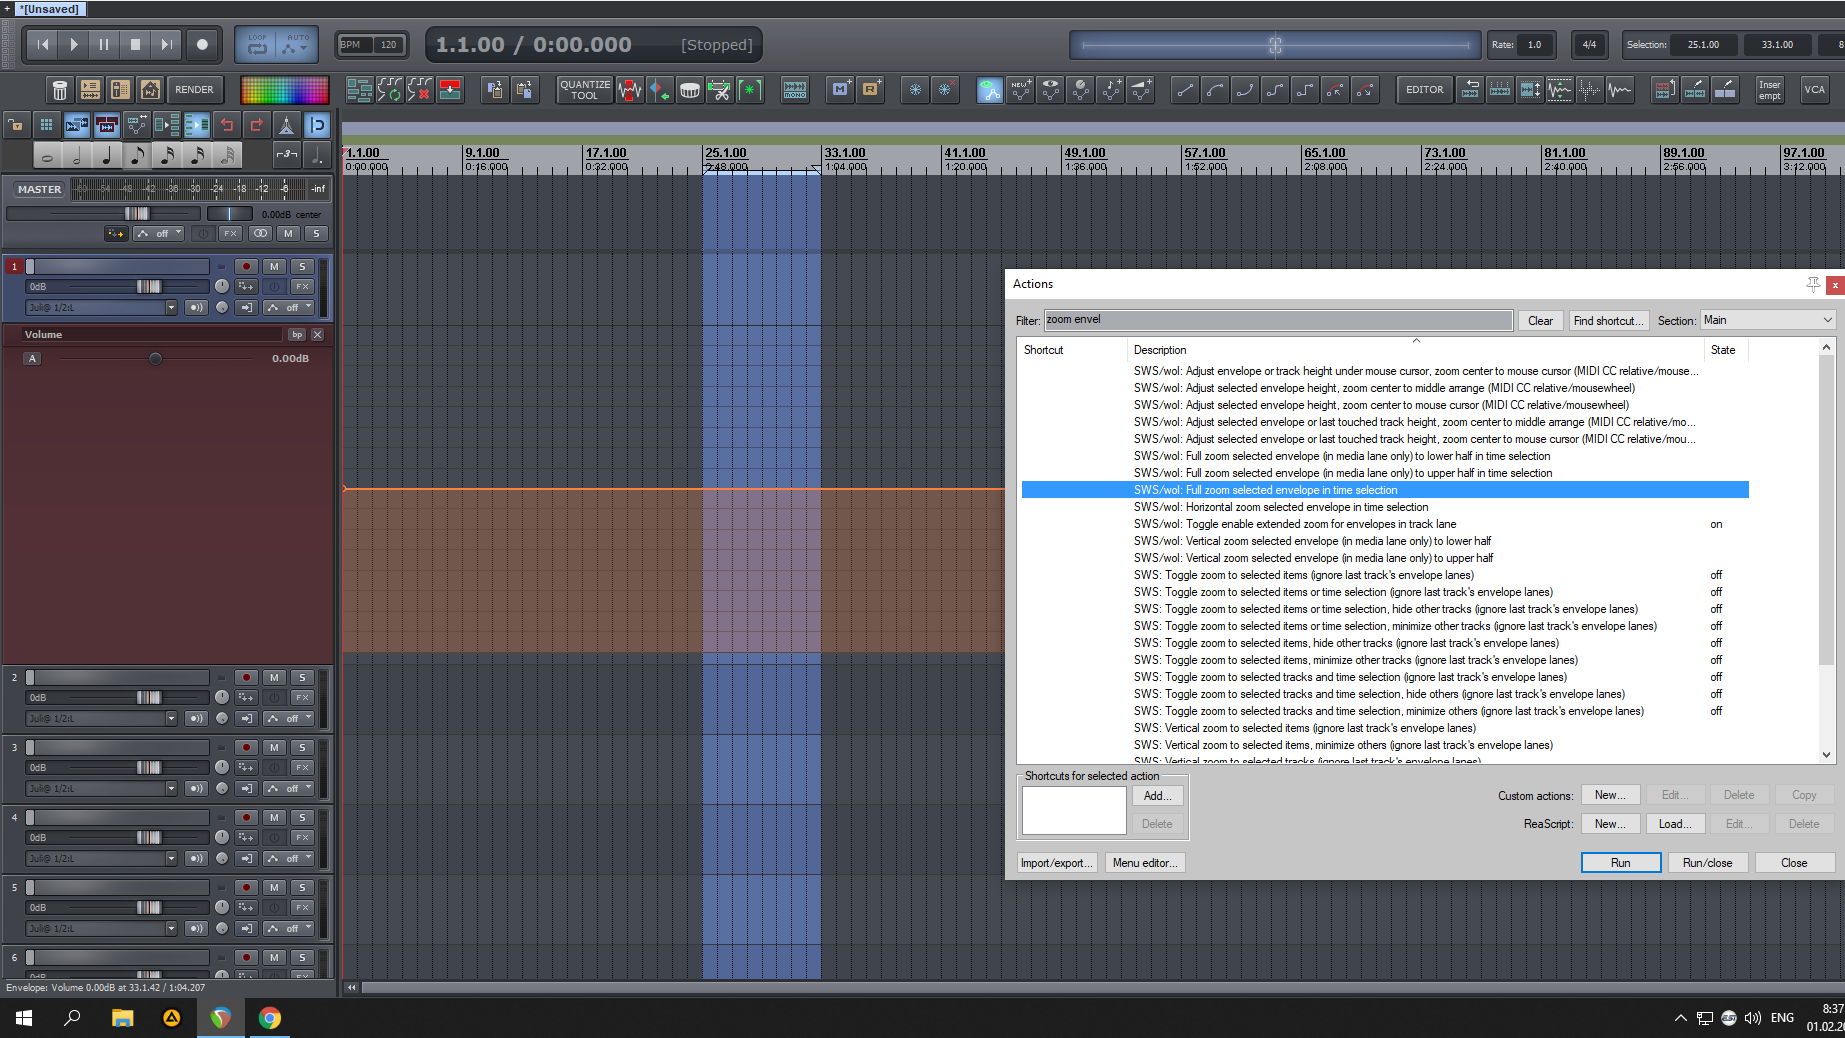Viewport: 1845px width, 1038px height.
Task: Click the Volume envelope slider knob
Action: pos(155,359)
